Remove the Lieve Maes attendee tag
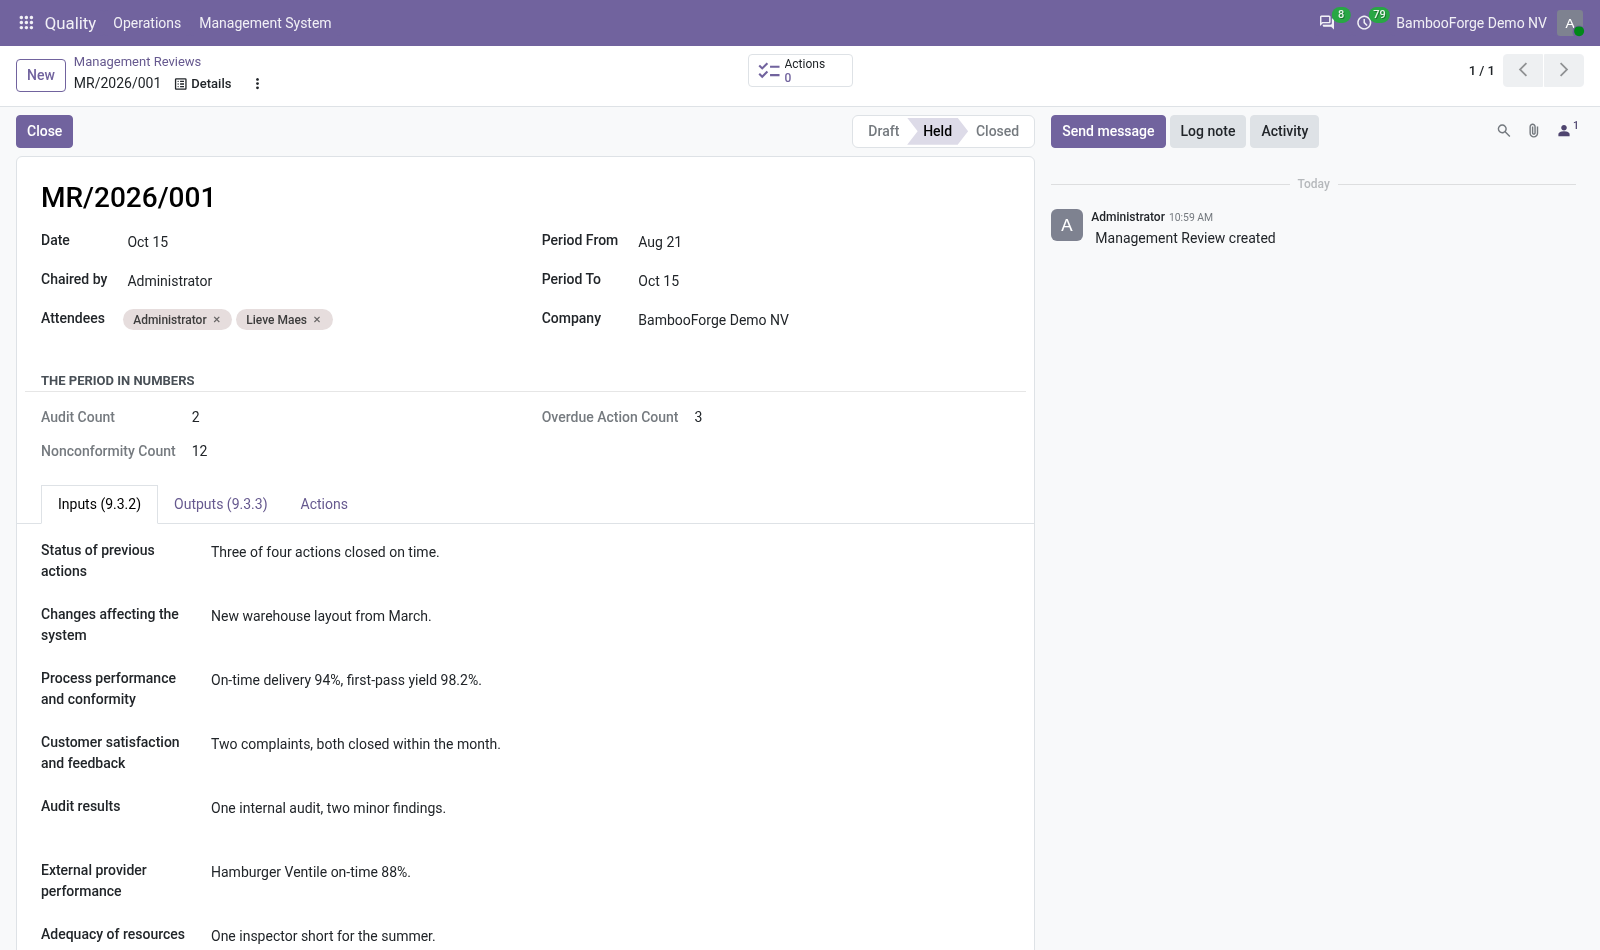Image resolution: width=1600 pixels, height=950 pixels. (317, 320)
